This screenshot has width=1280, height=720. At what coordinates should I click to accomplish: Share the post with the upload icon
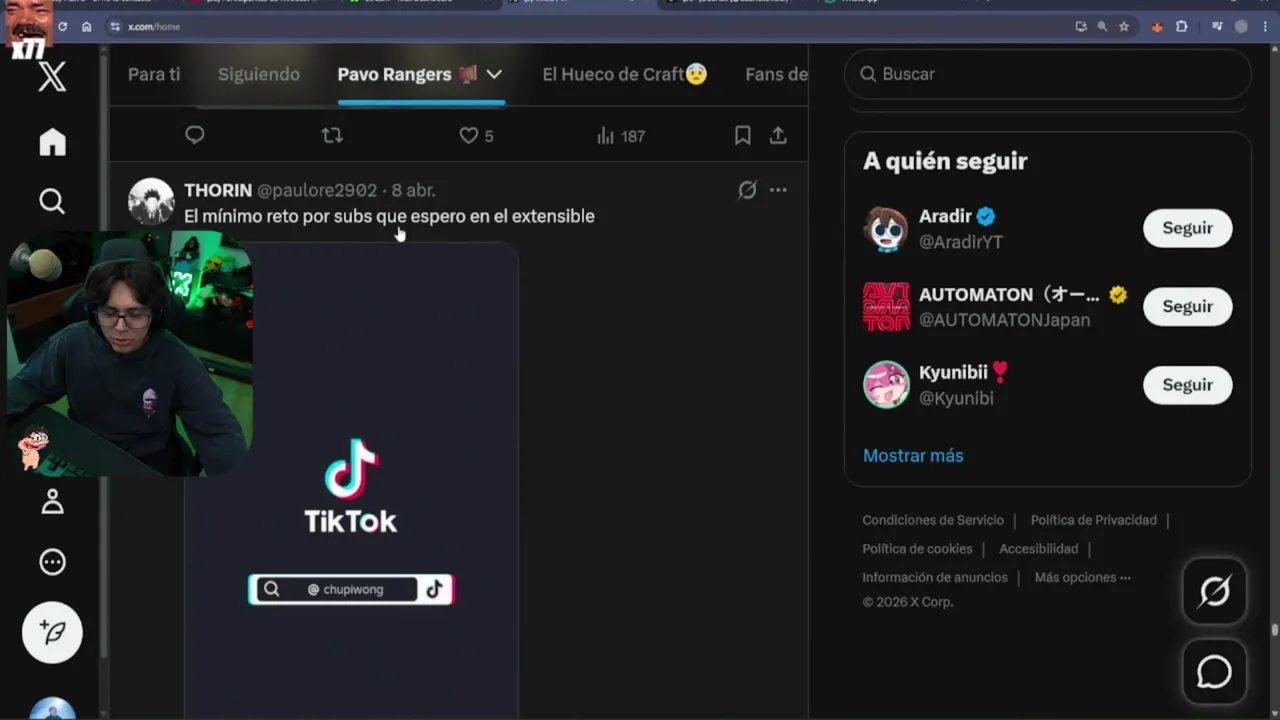click(x=778, y=135)
